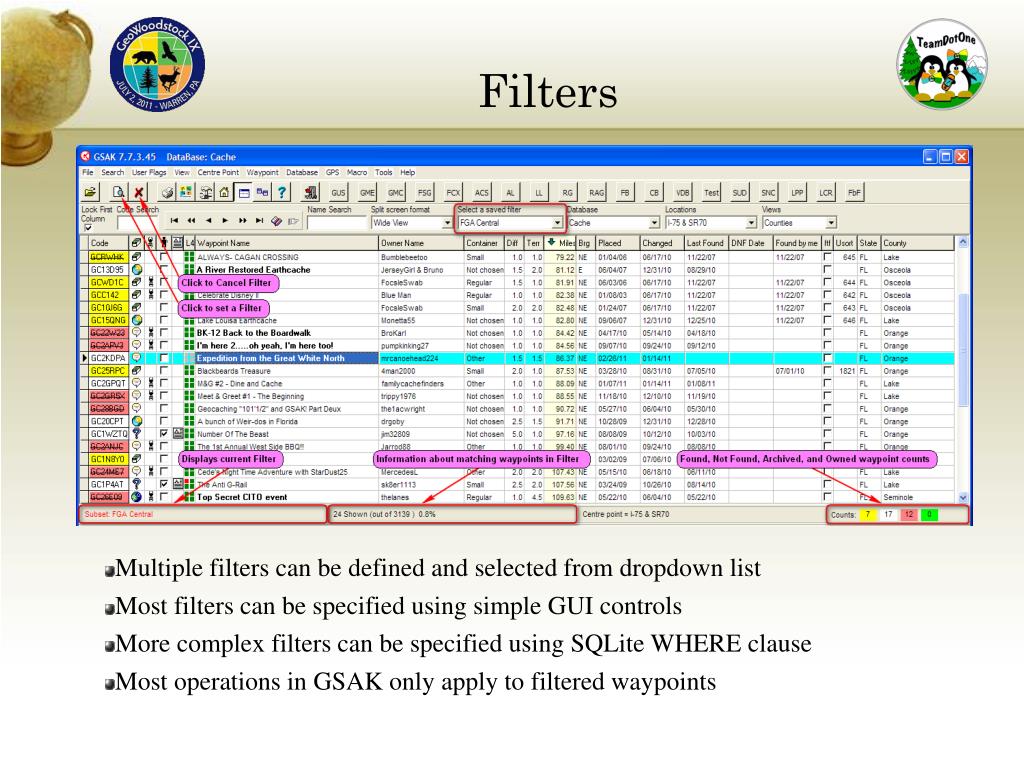The image size is (1024, 768).
Task: Open the User Flags menu
Action: pos(149,172)
